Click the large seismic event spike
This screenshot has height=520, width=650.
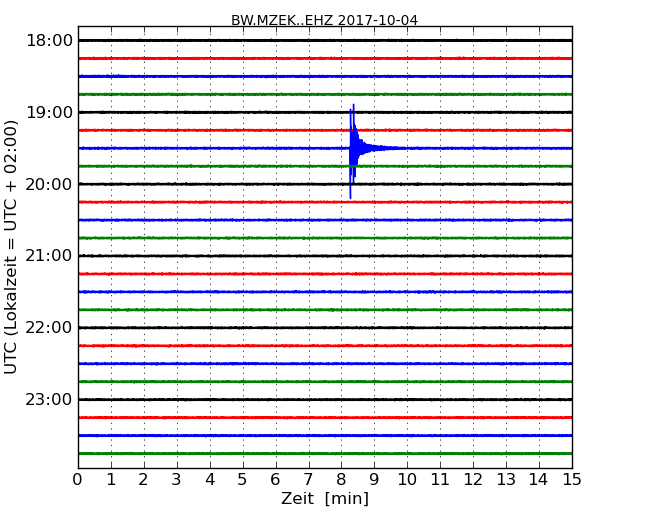[352, 148]
